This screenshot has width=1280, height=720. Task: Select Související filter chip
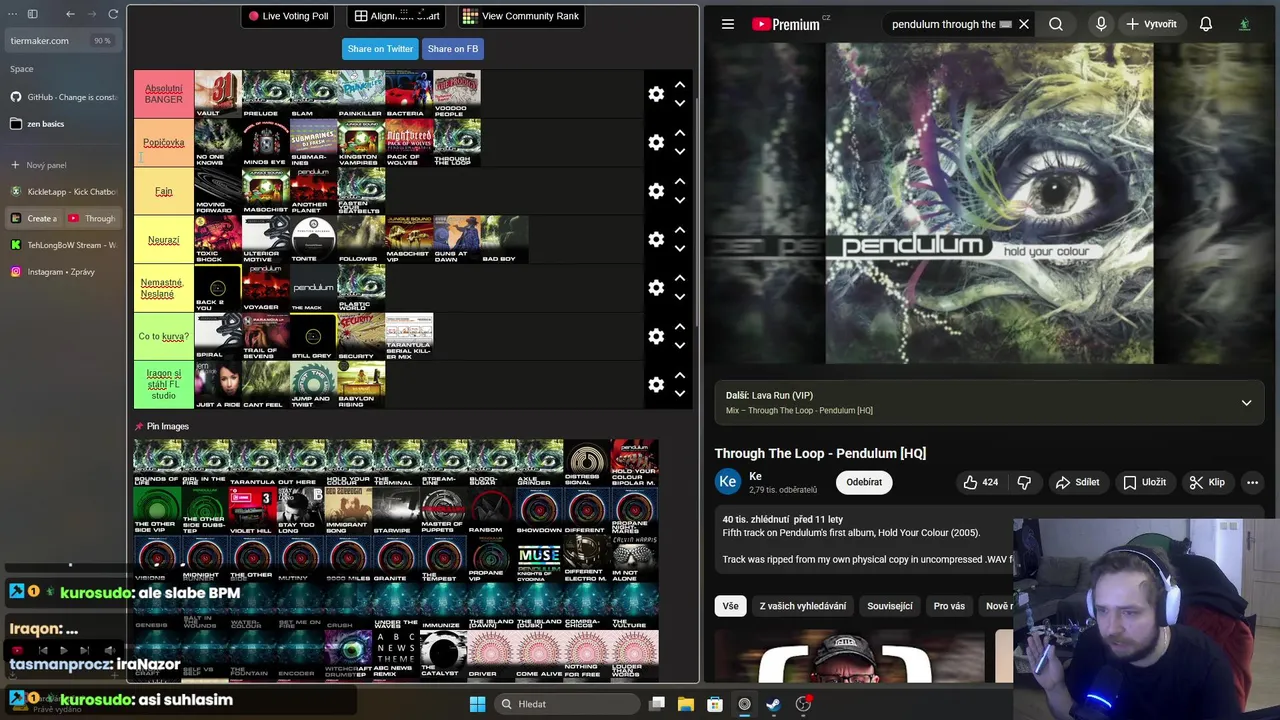coord(890,606)
